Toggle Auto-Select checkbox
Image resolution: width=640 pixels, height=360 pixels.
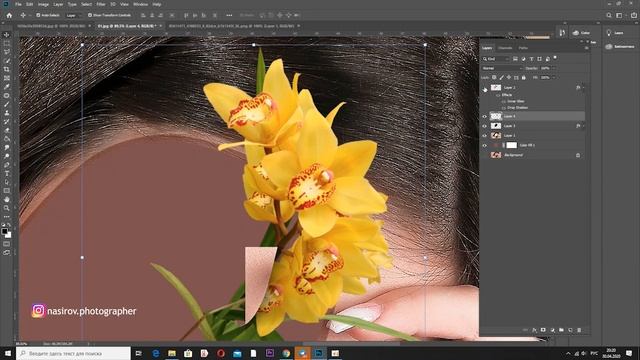tap(38, 15)
